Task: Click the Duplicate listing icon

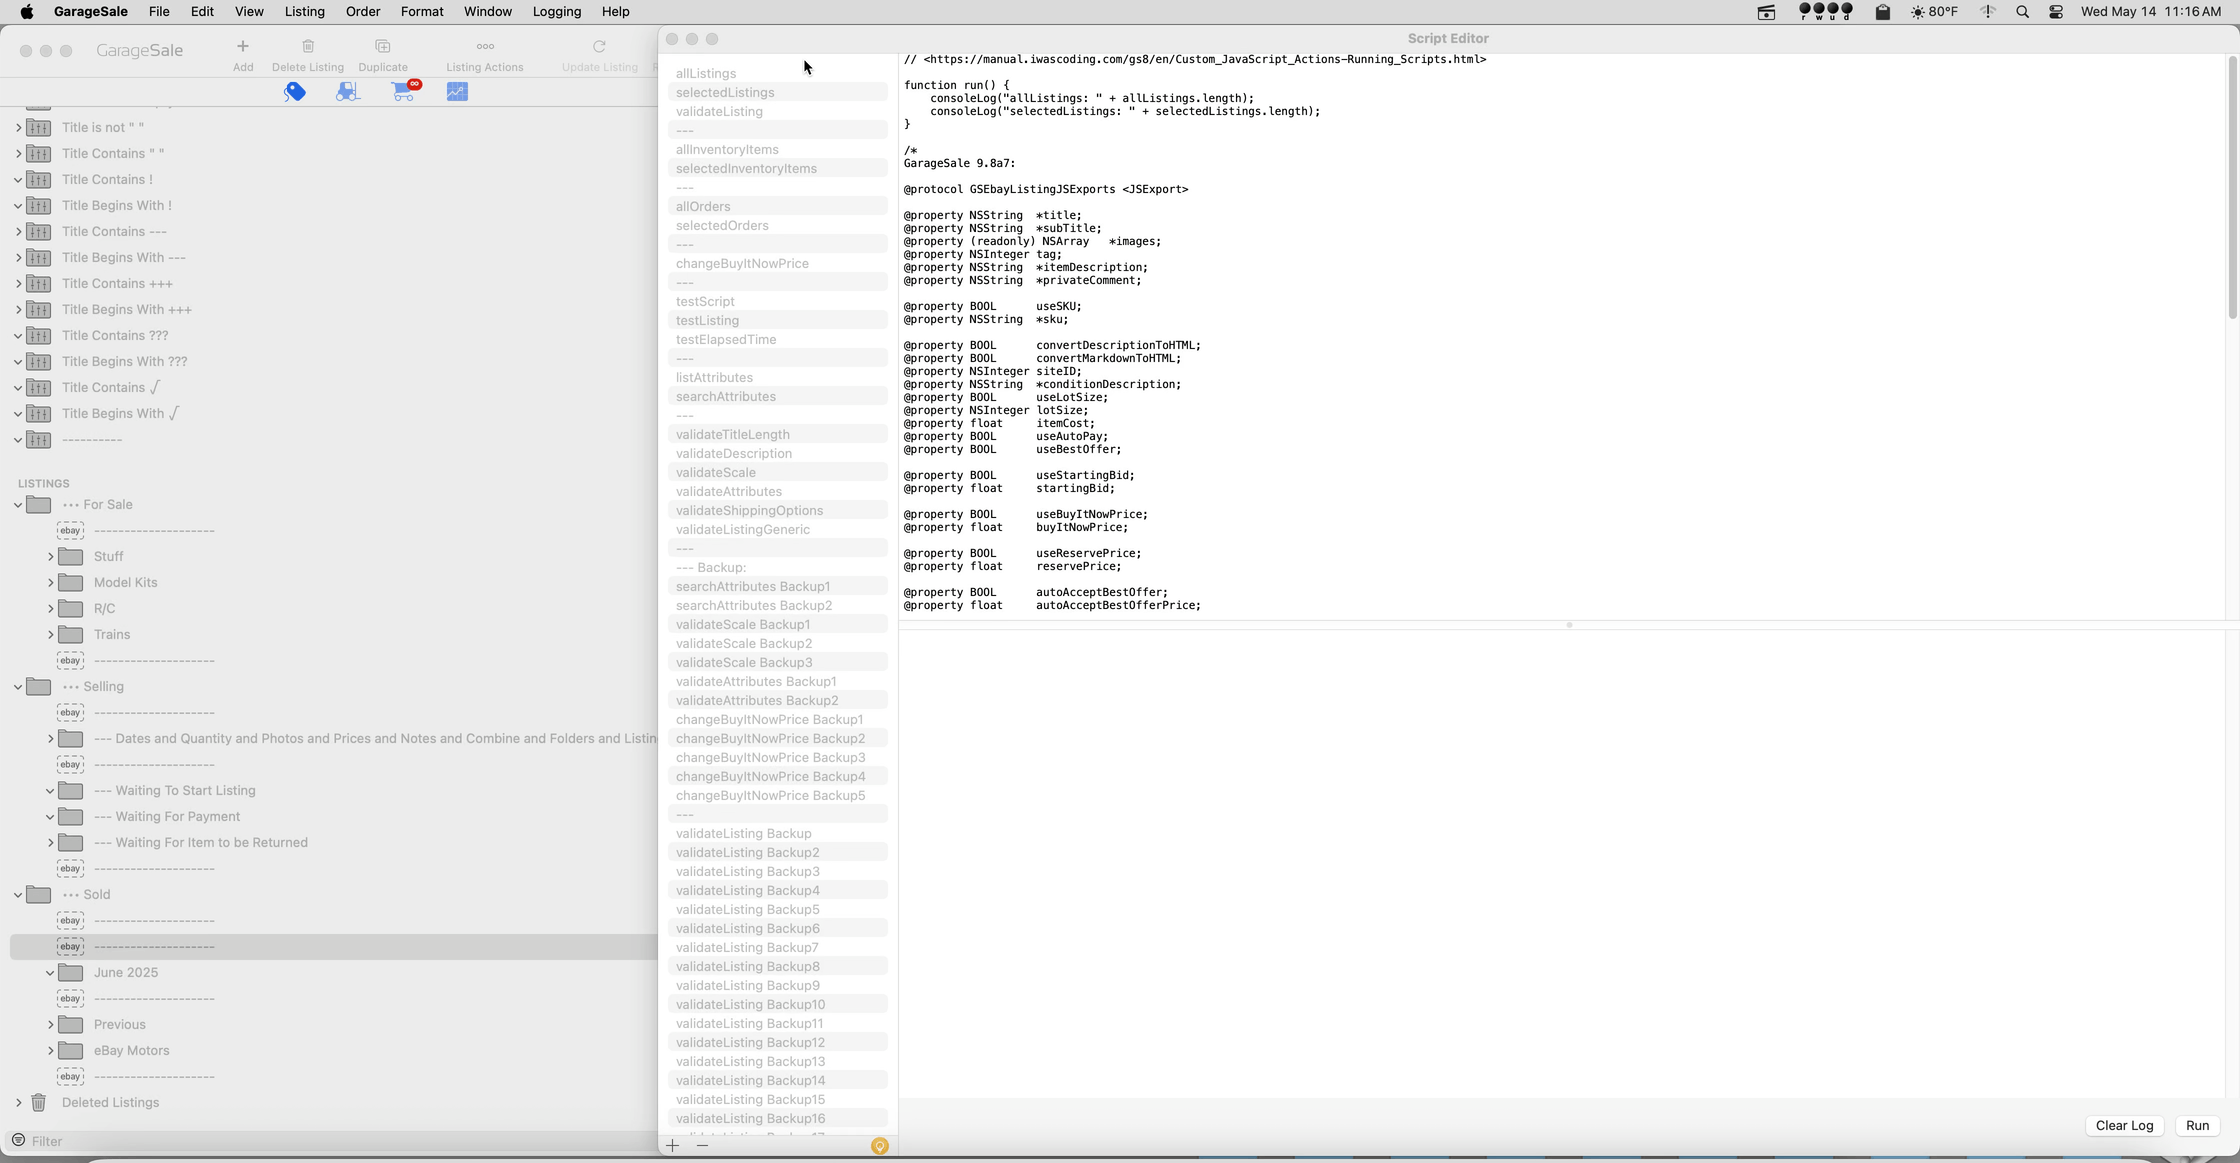Action: click(x=382, y=46)
